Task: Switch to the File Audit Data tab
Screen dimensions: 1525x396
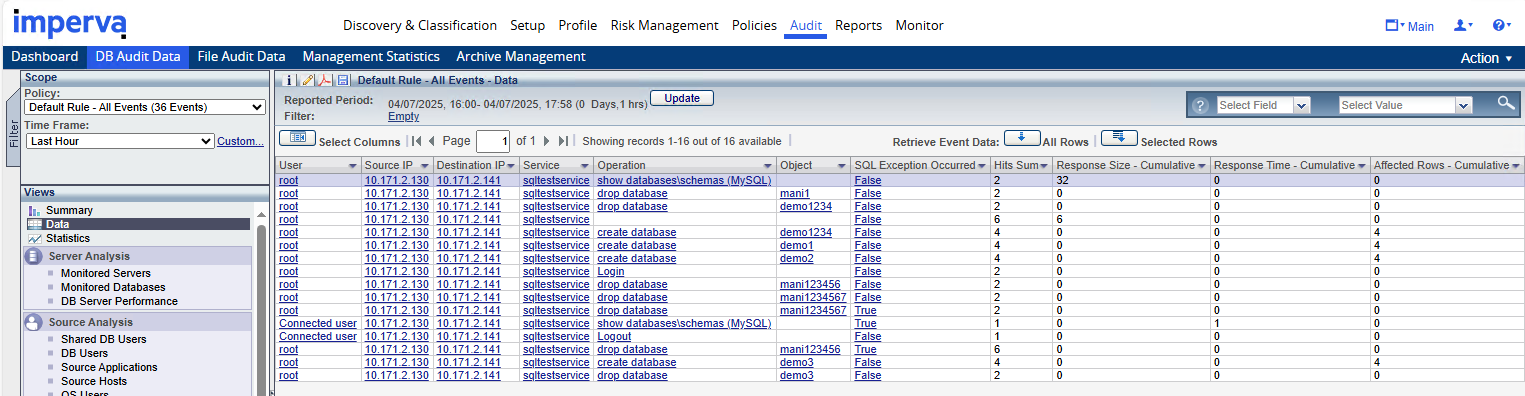Action: 241,57
